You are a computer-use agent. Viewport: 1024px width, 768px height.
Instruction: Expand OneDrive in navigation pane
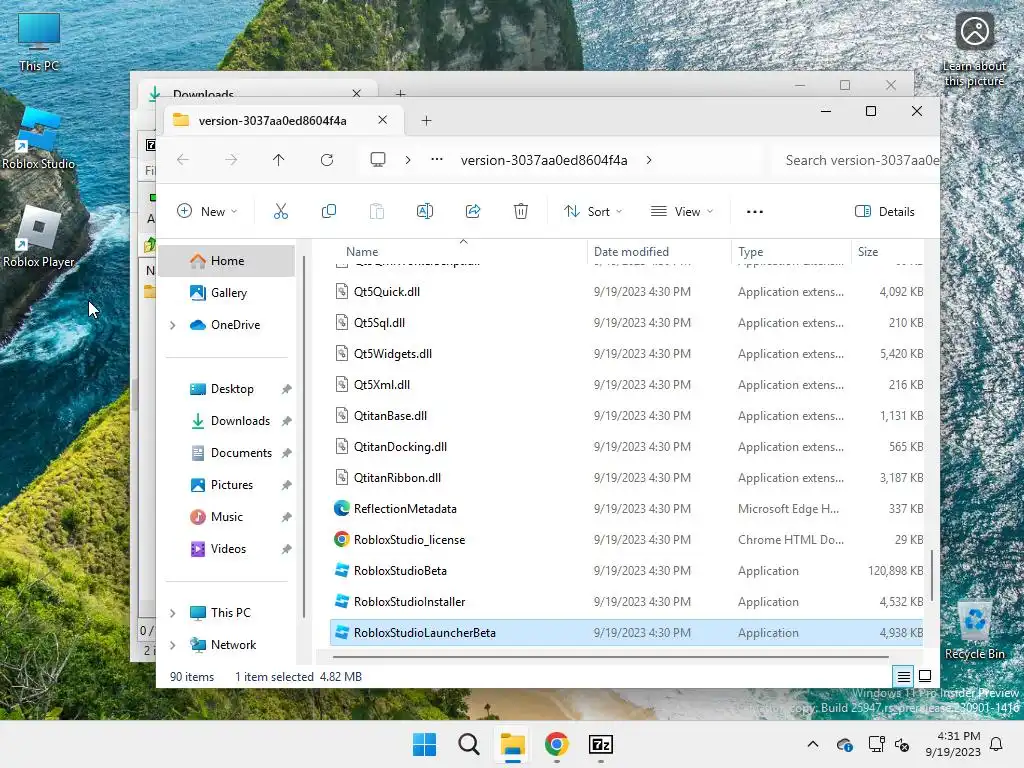click(172, 325)
